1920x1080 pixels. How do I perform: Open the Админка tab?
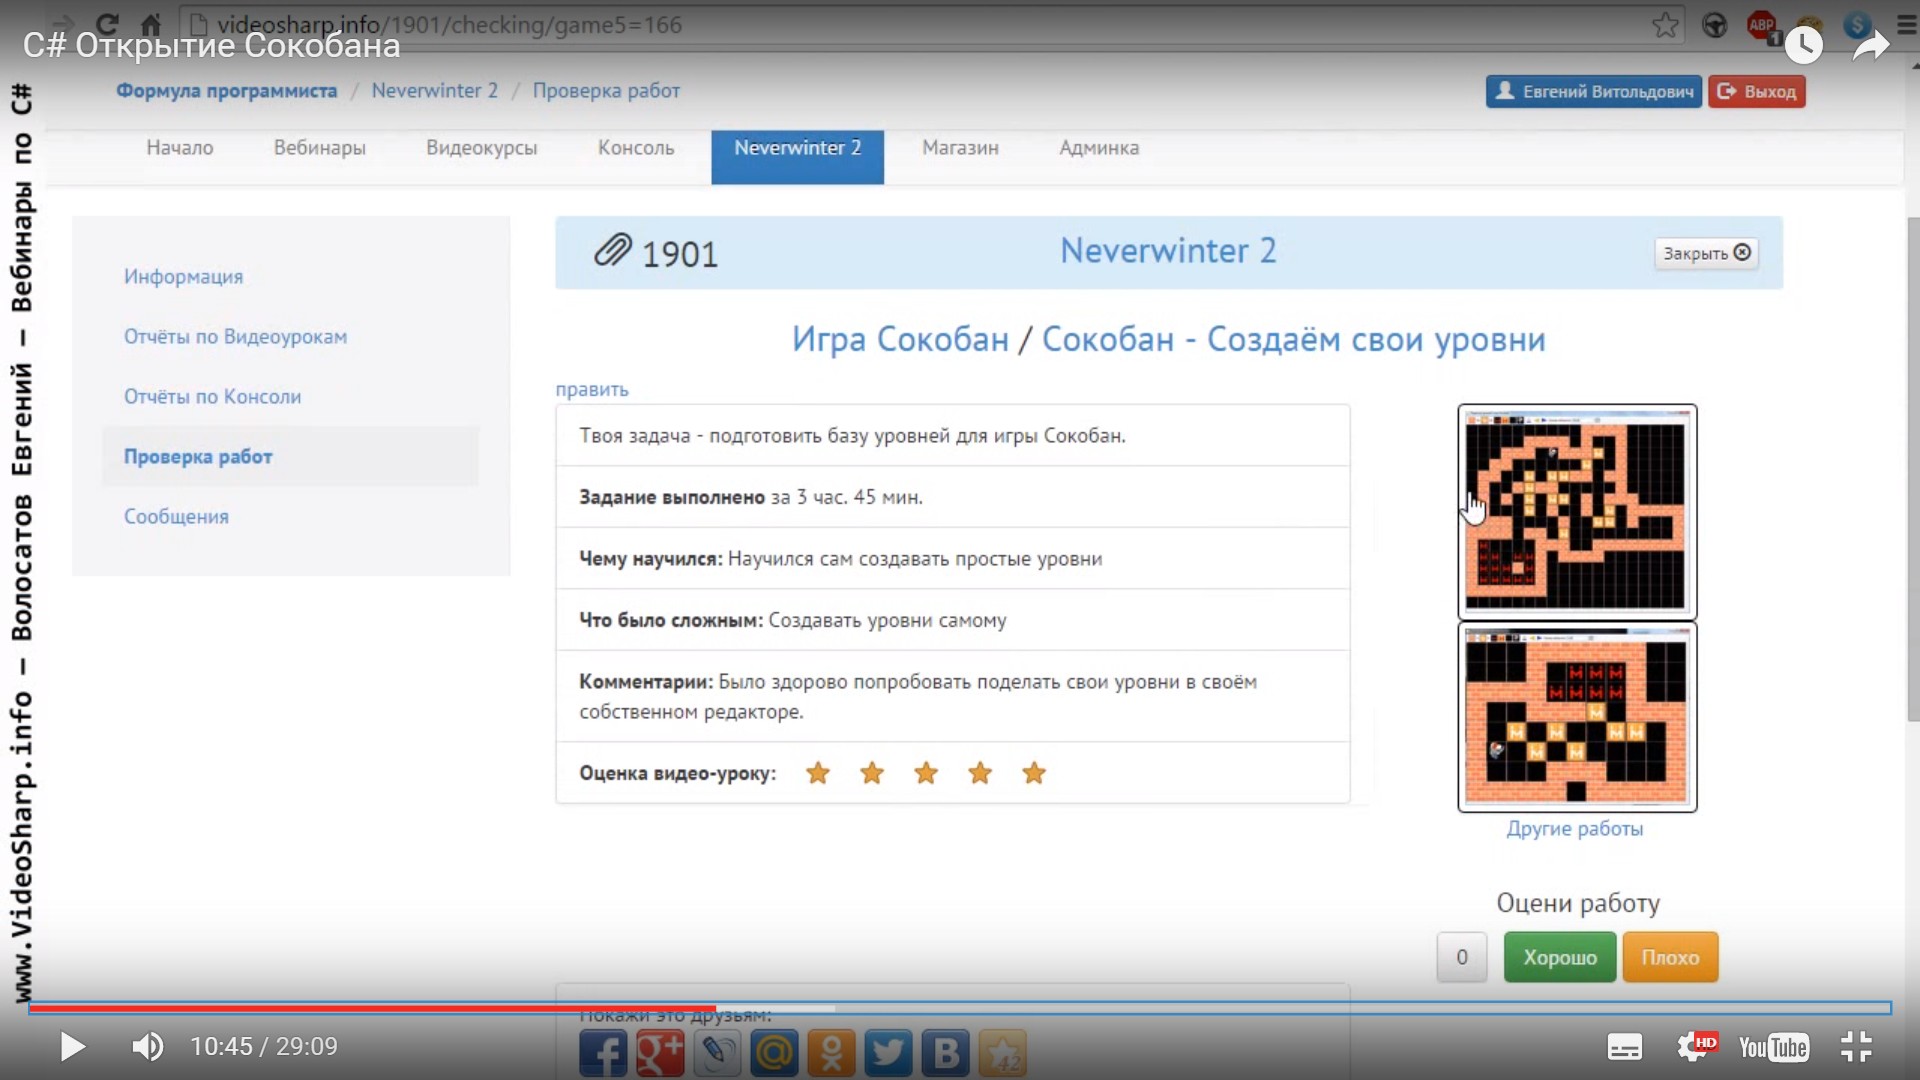coord(1099,148)
